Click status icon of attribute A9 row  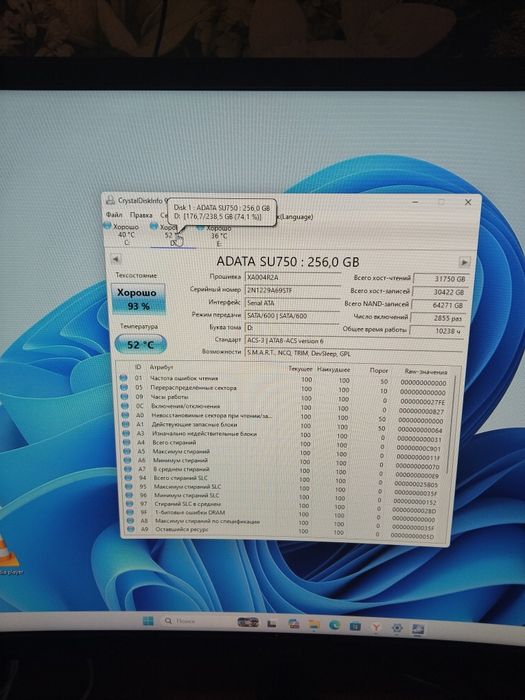pos(131,529)
